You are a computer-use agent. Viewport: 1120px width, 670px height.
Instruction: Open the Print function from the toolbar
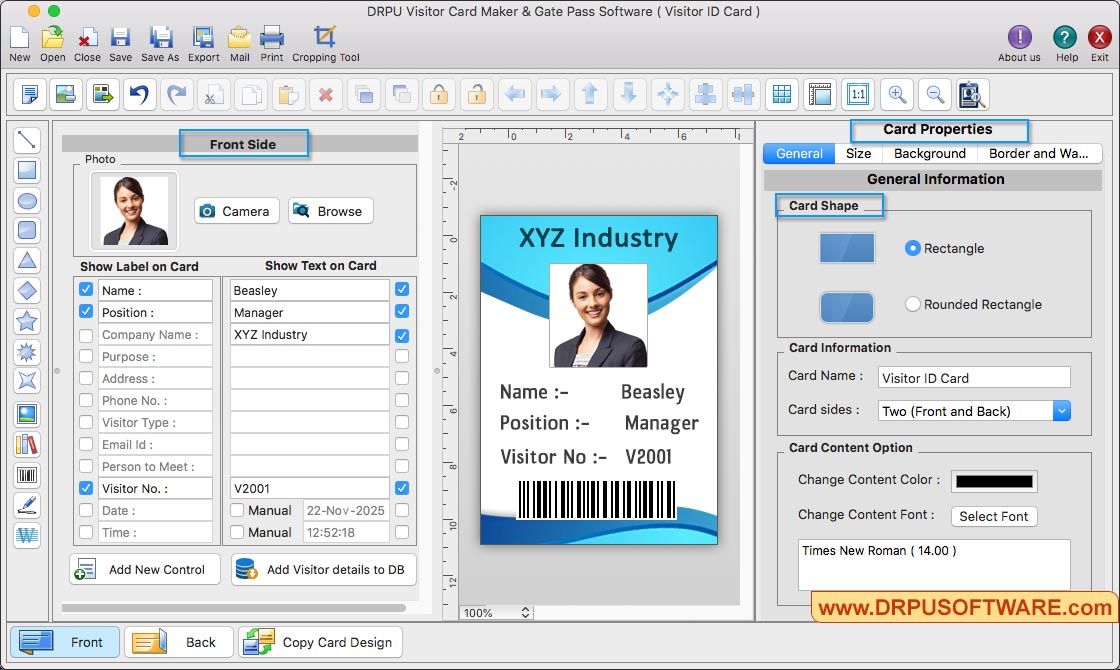(x=271, y=40)
